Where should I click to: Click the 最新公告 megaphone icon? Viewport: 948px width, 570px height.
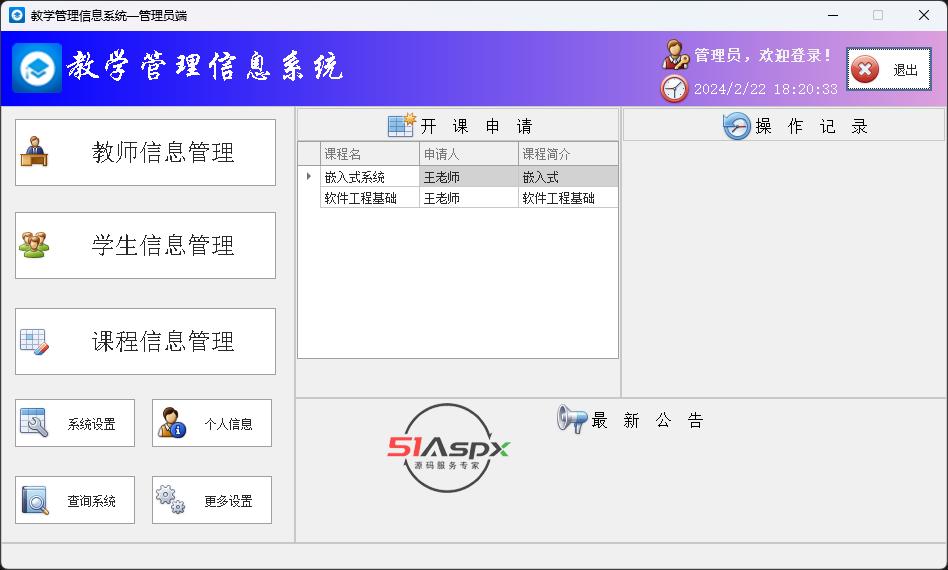572,418
